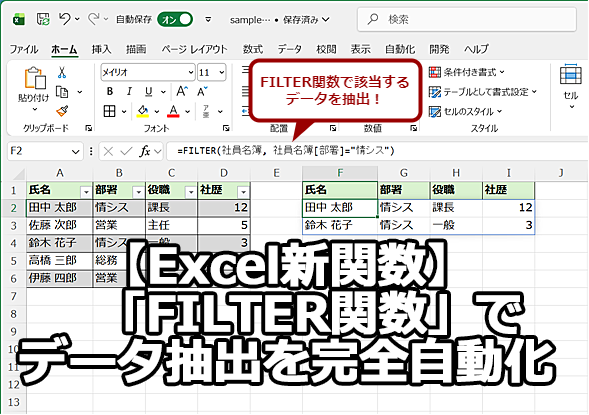Click the Select All corner triangle
This screenshot has height=415, width=589.
point(18,174)
